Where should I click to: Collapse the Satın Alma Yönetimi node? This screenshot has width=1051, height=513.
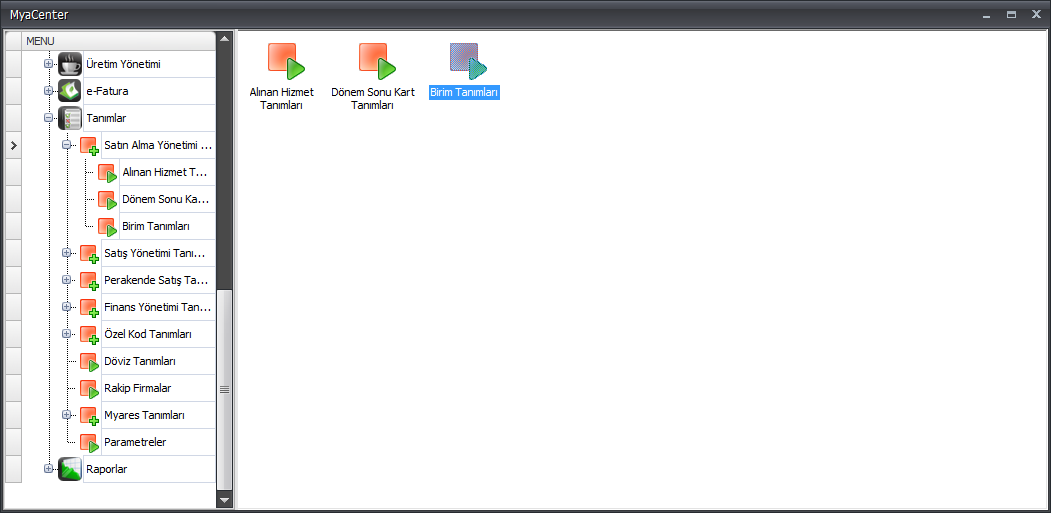[x=66, y=145]
